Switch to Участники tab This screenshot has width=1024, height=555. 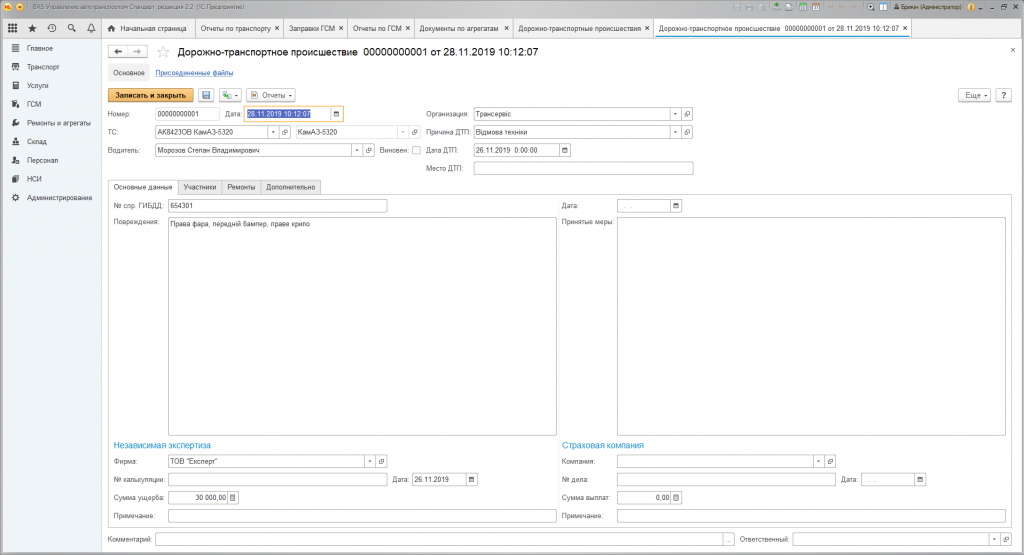[x=200, y=187]
